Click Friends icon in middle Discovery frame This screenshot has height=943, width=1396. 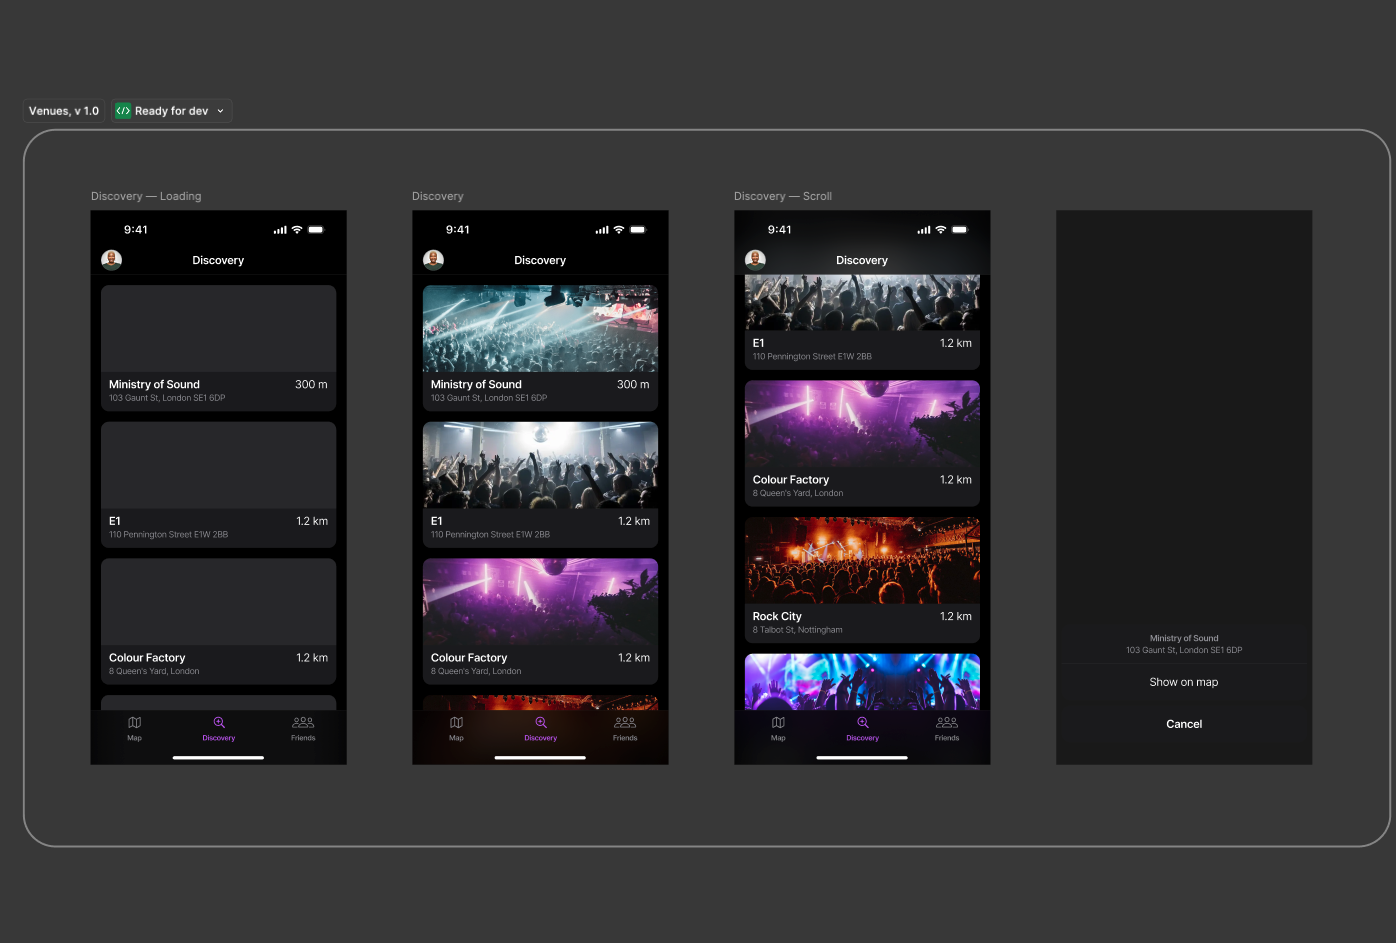pos(625,722)
